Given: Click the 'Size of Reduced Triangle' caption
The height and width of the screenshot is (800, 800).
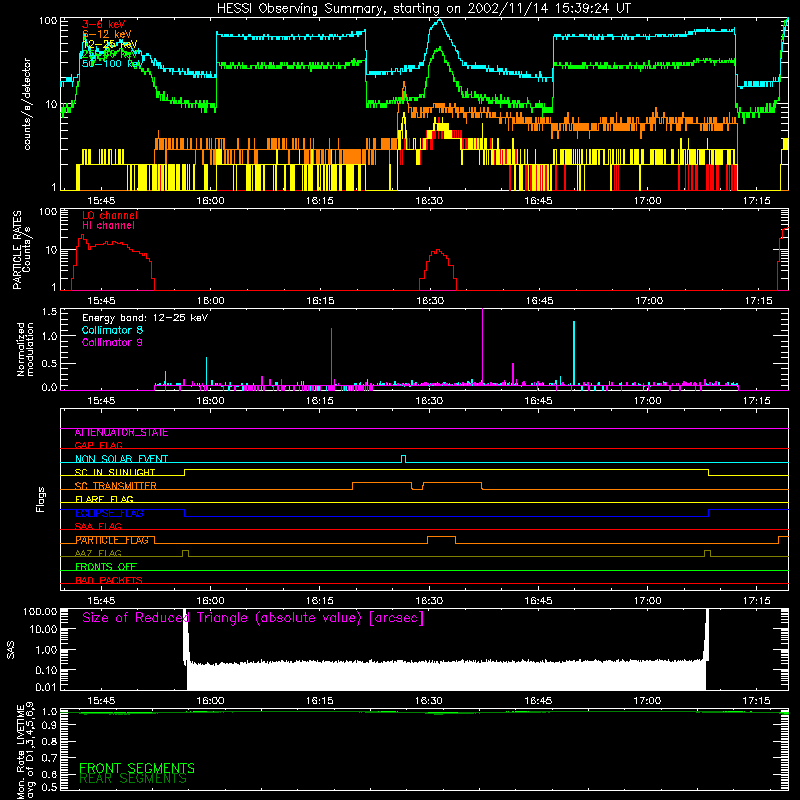Looking at the screenshot, I should pyautogui.click(x=253, y=618).
